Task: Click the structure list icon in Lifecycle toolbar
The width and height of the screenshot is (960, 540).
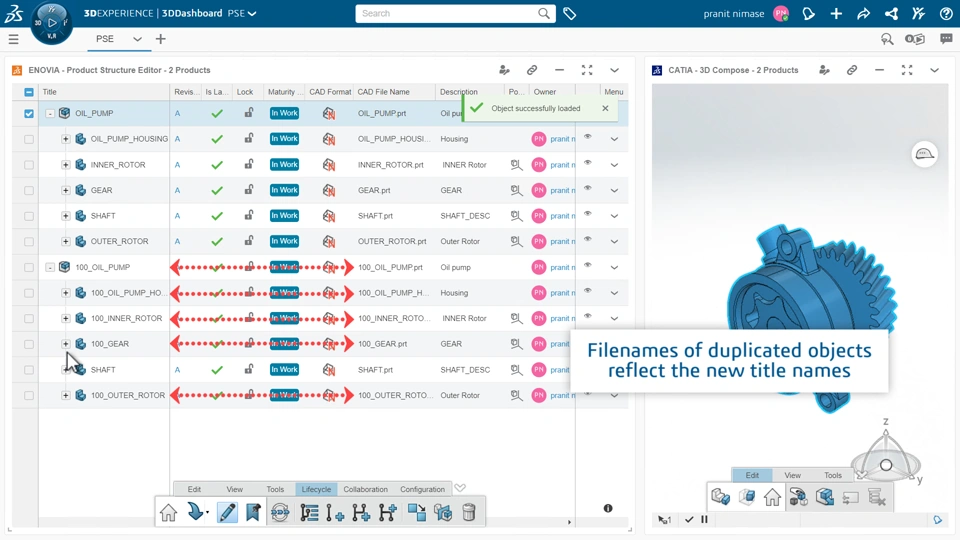Action: pos(309,512)
